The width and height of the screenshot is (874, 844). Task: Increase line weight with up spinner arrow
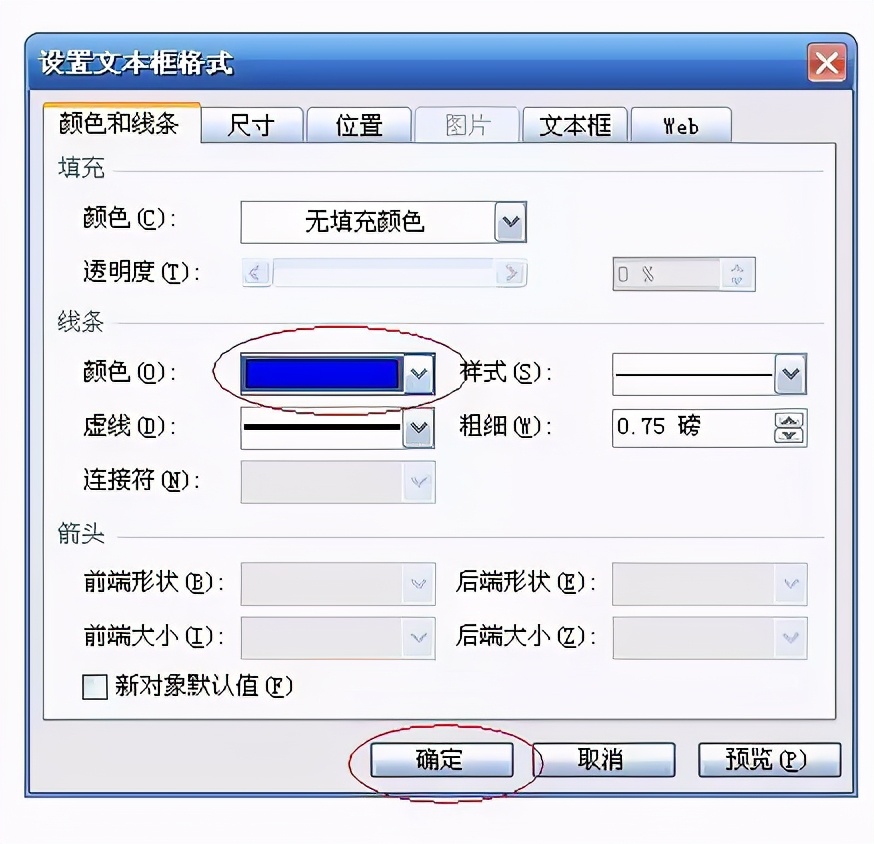pyautogui.click(x=789, y=420)
